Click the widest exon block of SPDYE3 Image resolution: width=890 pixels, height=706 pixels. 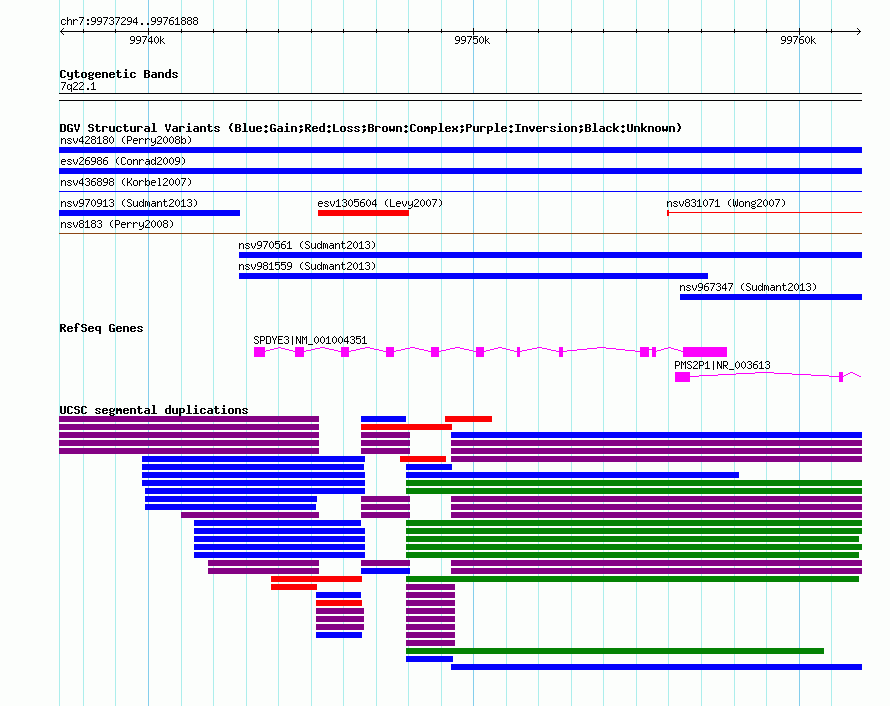pos(705,352)
